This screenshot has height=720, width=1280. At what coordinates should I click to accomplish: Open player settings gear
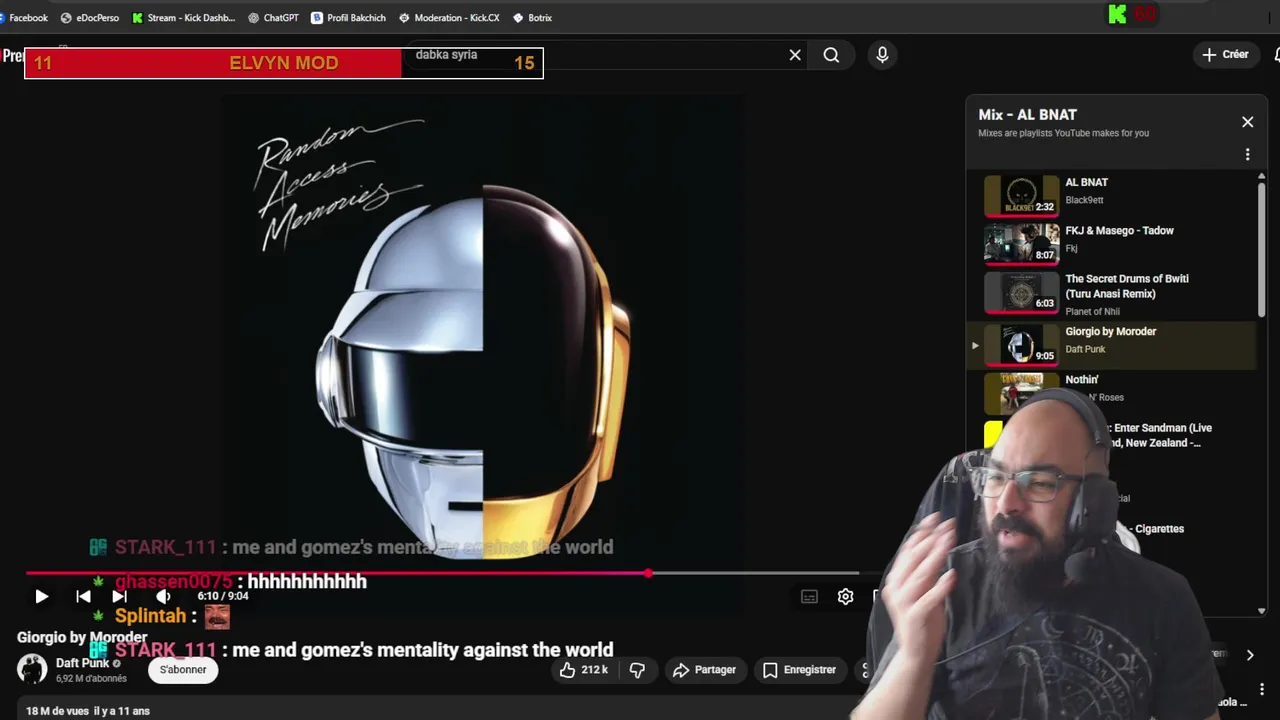[x=845, y=597]
